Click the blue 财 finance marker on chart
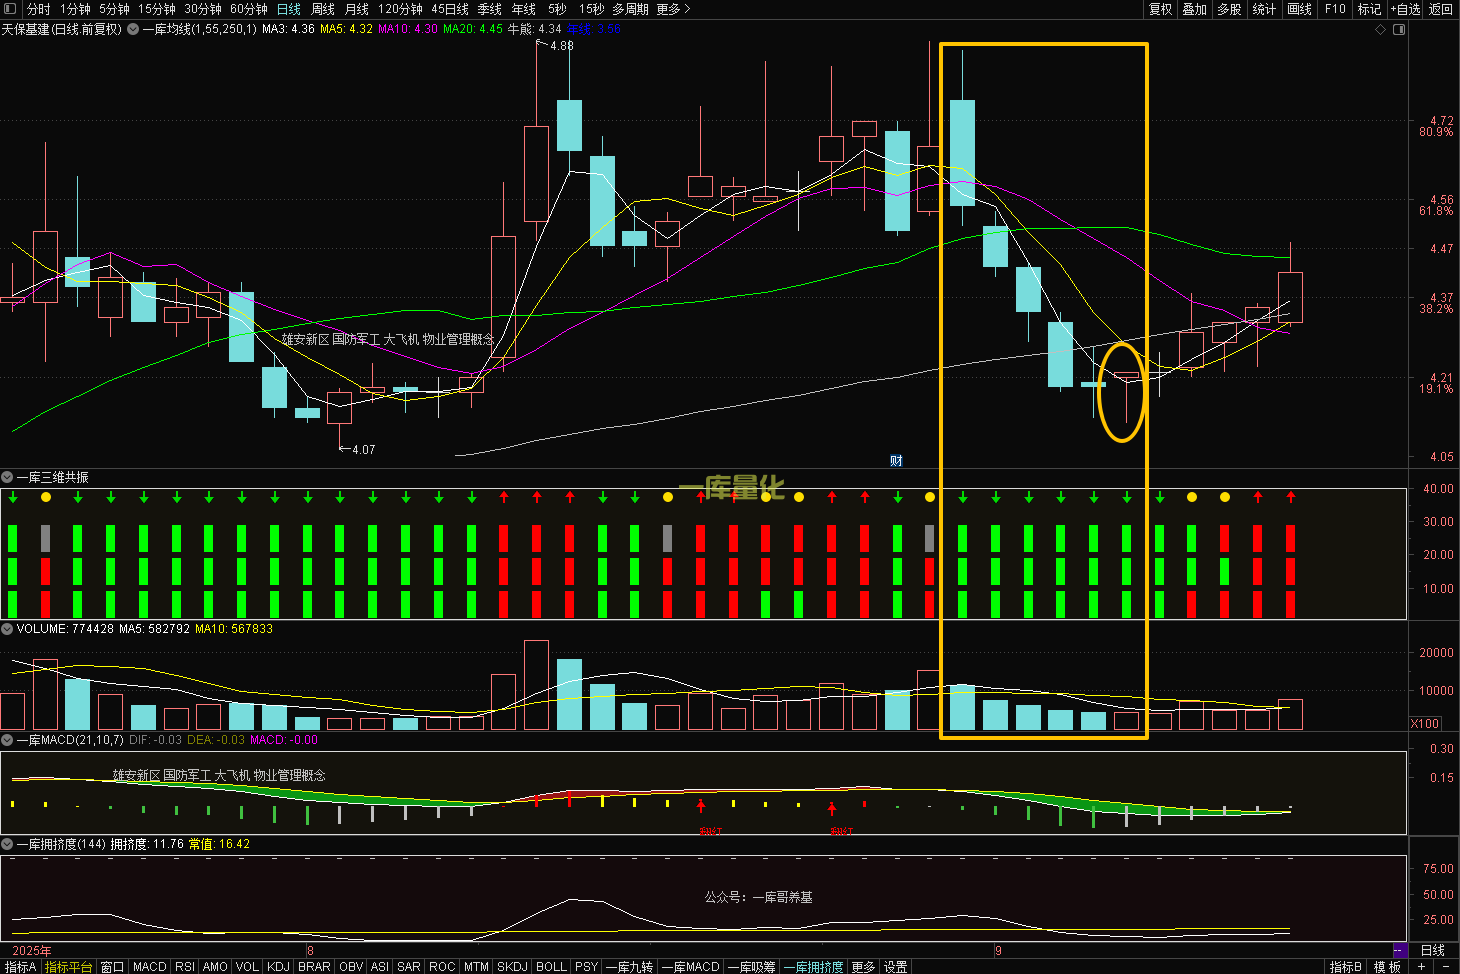 [896, 461]
